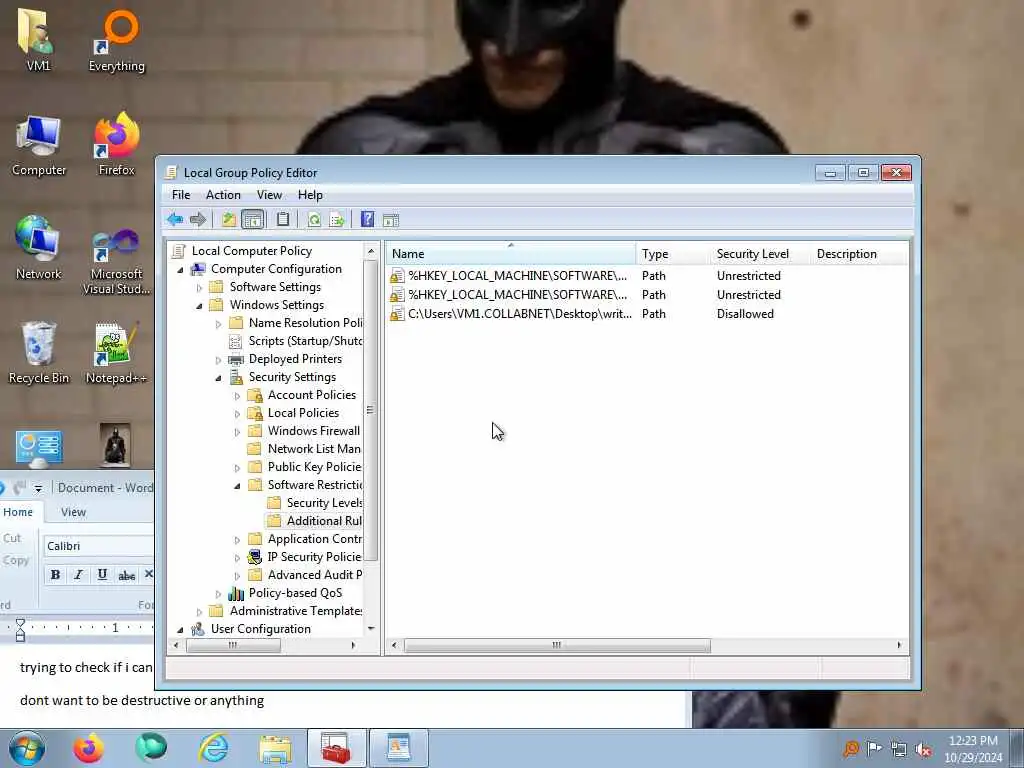The height and width of the screenshot is (768, 1024).
Task: Expand the Software Settings node
Action: (200, 287)
